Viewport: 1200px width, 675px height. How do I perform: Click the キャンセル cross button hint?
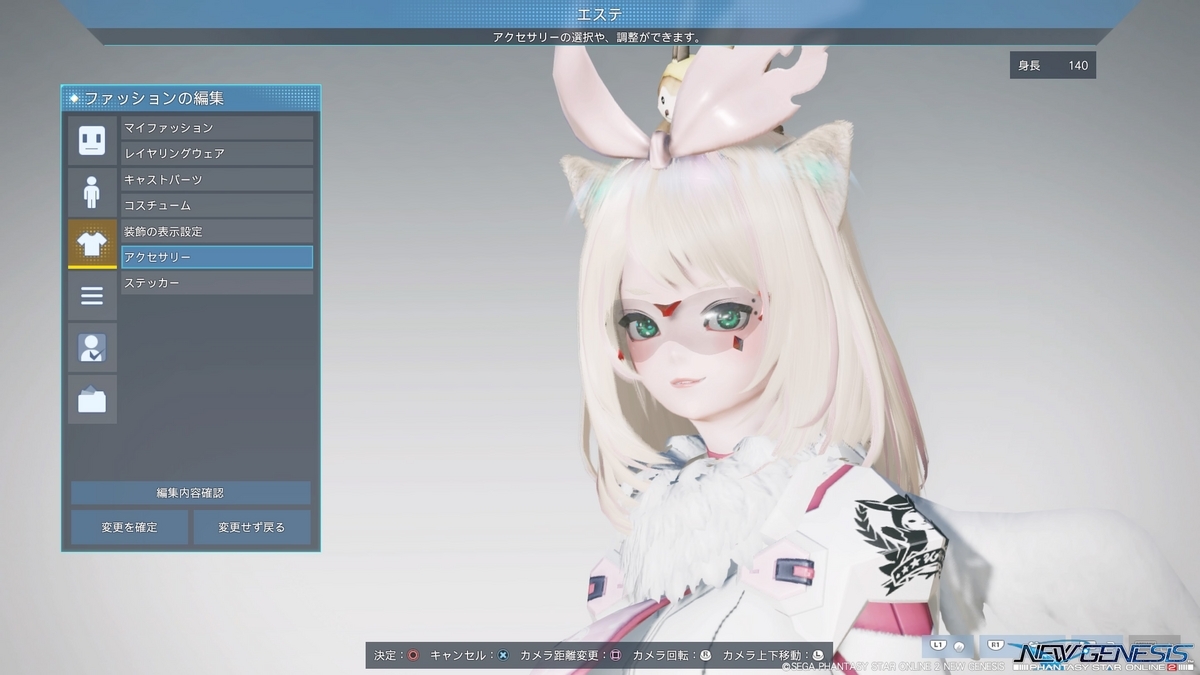pos(503,656)
